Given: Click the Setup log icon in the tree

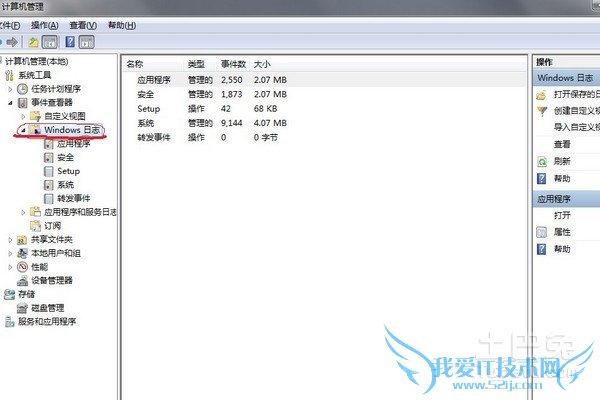Looking at the screenshot, I should (49, 171).
